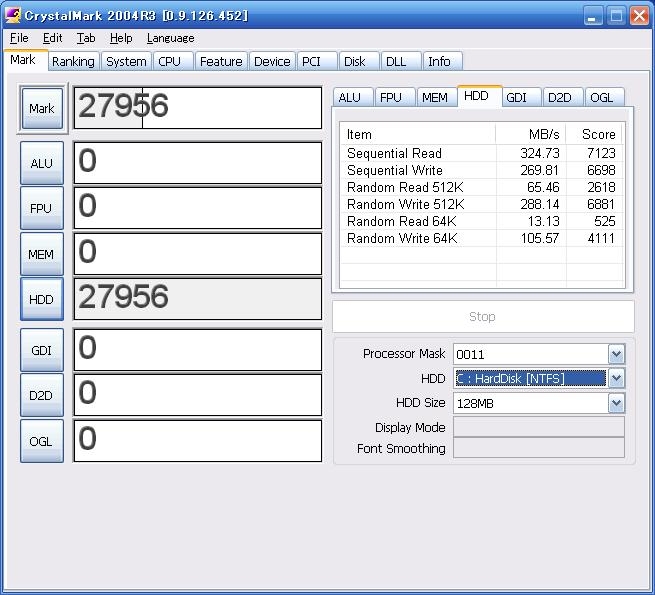
Task: Click the Font Smoothing field
Action: pyautogui.click(x=539, y=448)
